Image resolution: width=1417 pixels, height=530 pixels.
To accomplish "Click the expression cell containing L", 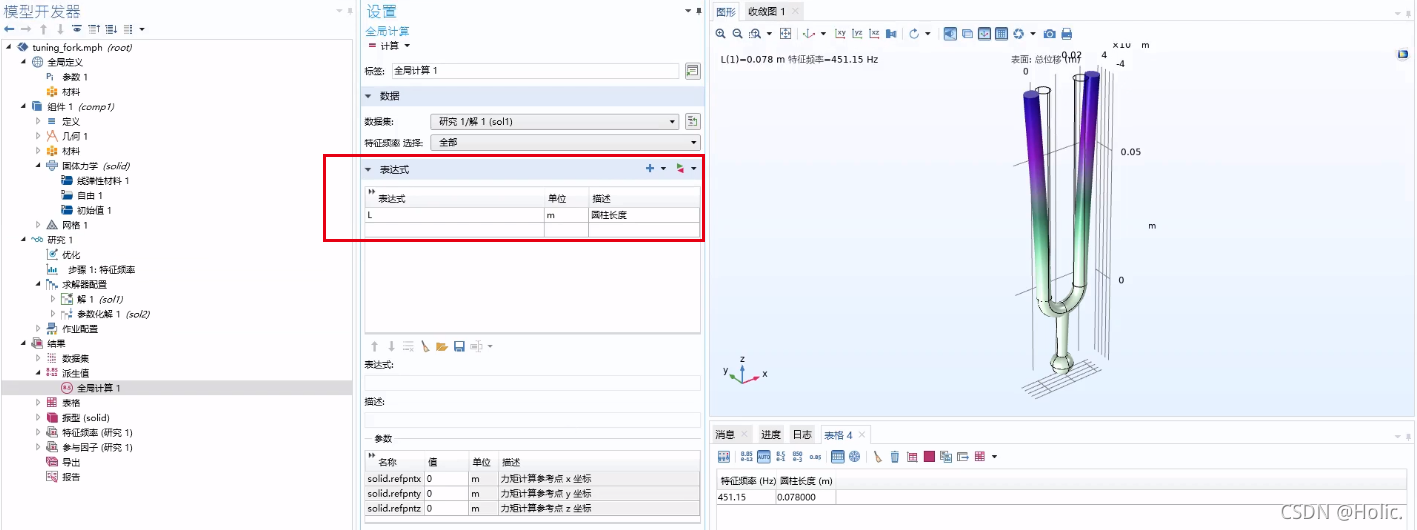I will pyautogui.click(x=455, y=215).
